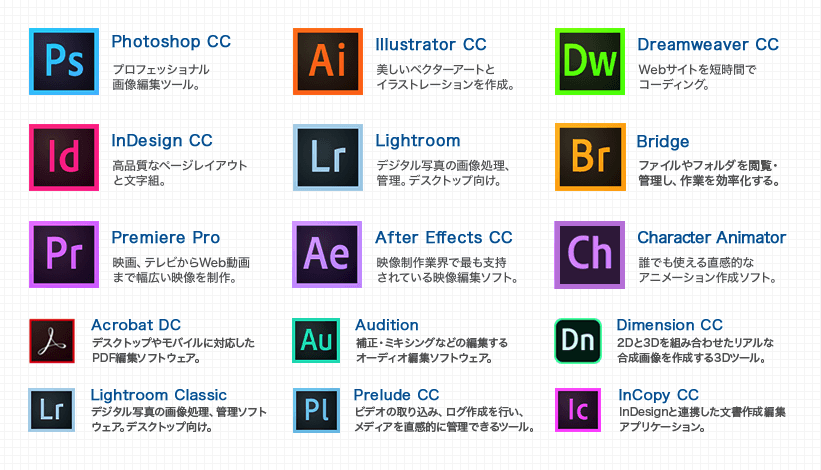Select the Prelude CC Pl icon
Image resolution: width=821 pixels, height=470 pixels.
pyautogui.click(x=316, y=410)
